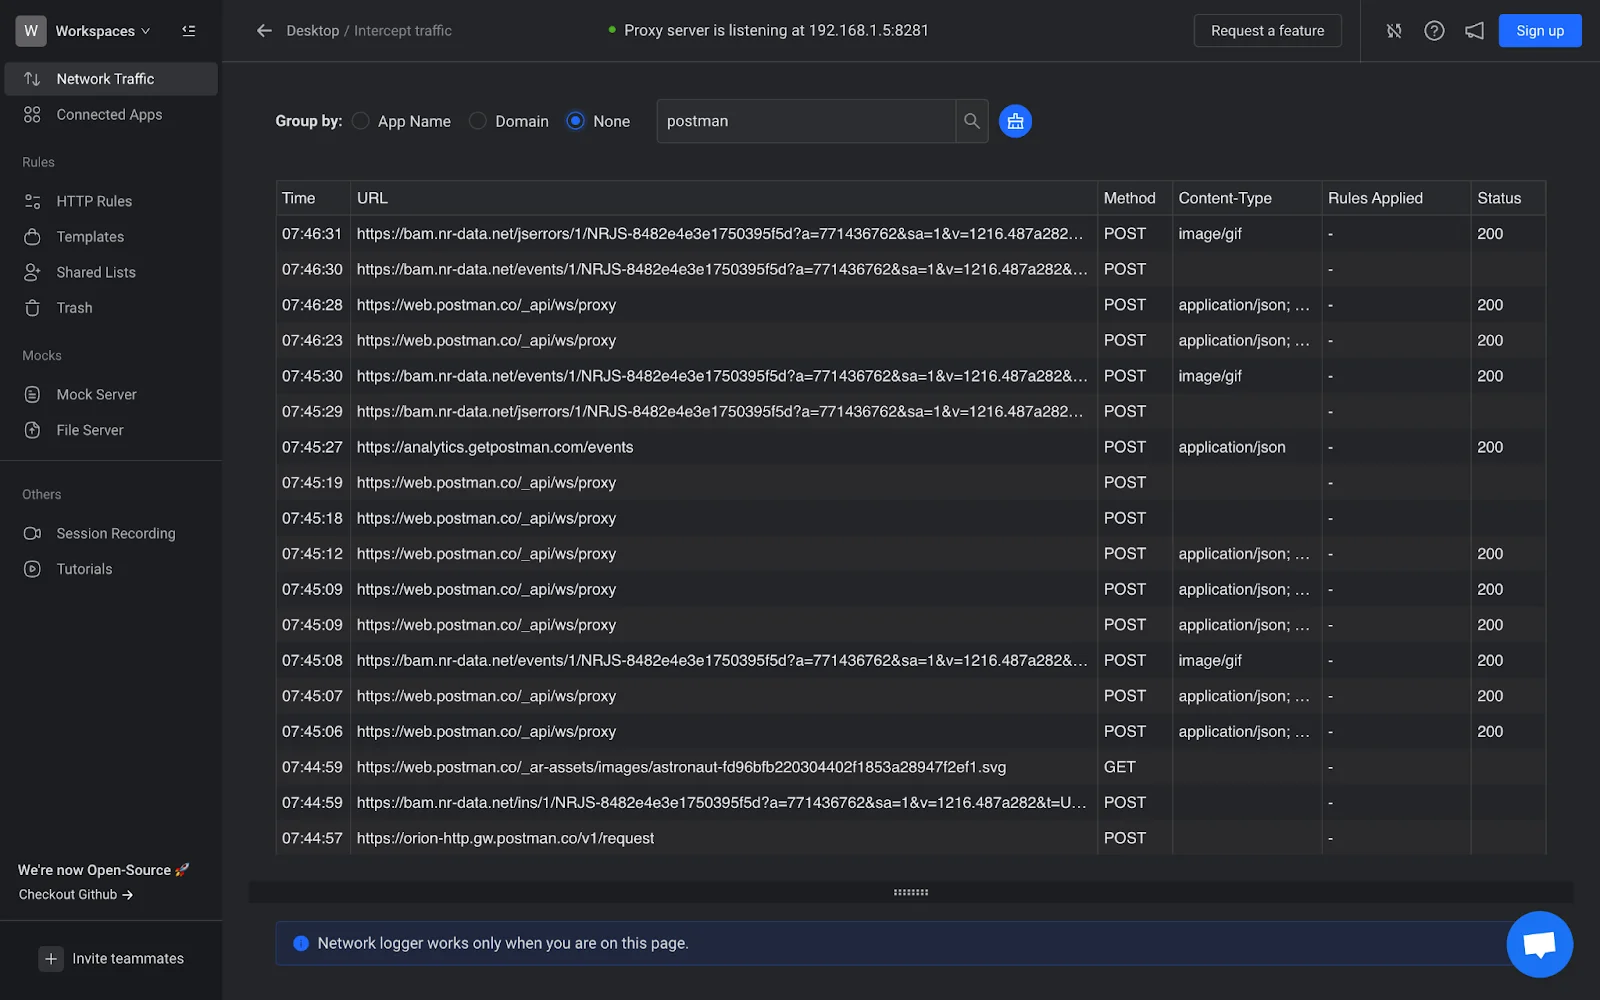This screenshot has width=1600, height=1000.
Task: Click the Tutorials play icon
Action: [32, 569]
